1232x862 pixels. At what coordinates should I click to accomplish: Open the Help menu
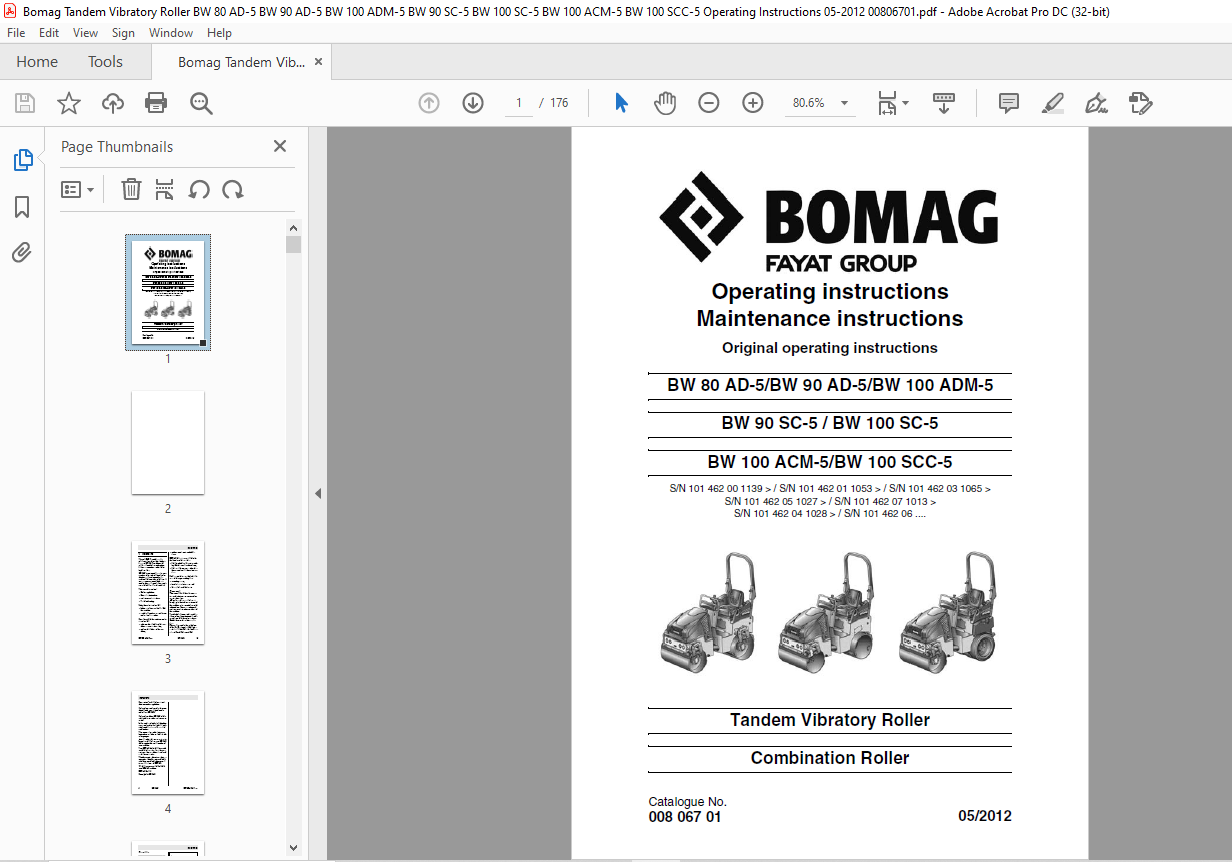click(x=219, y=33)
